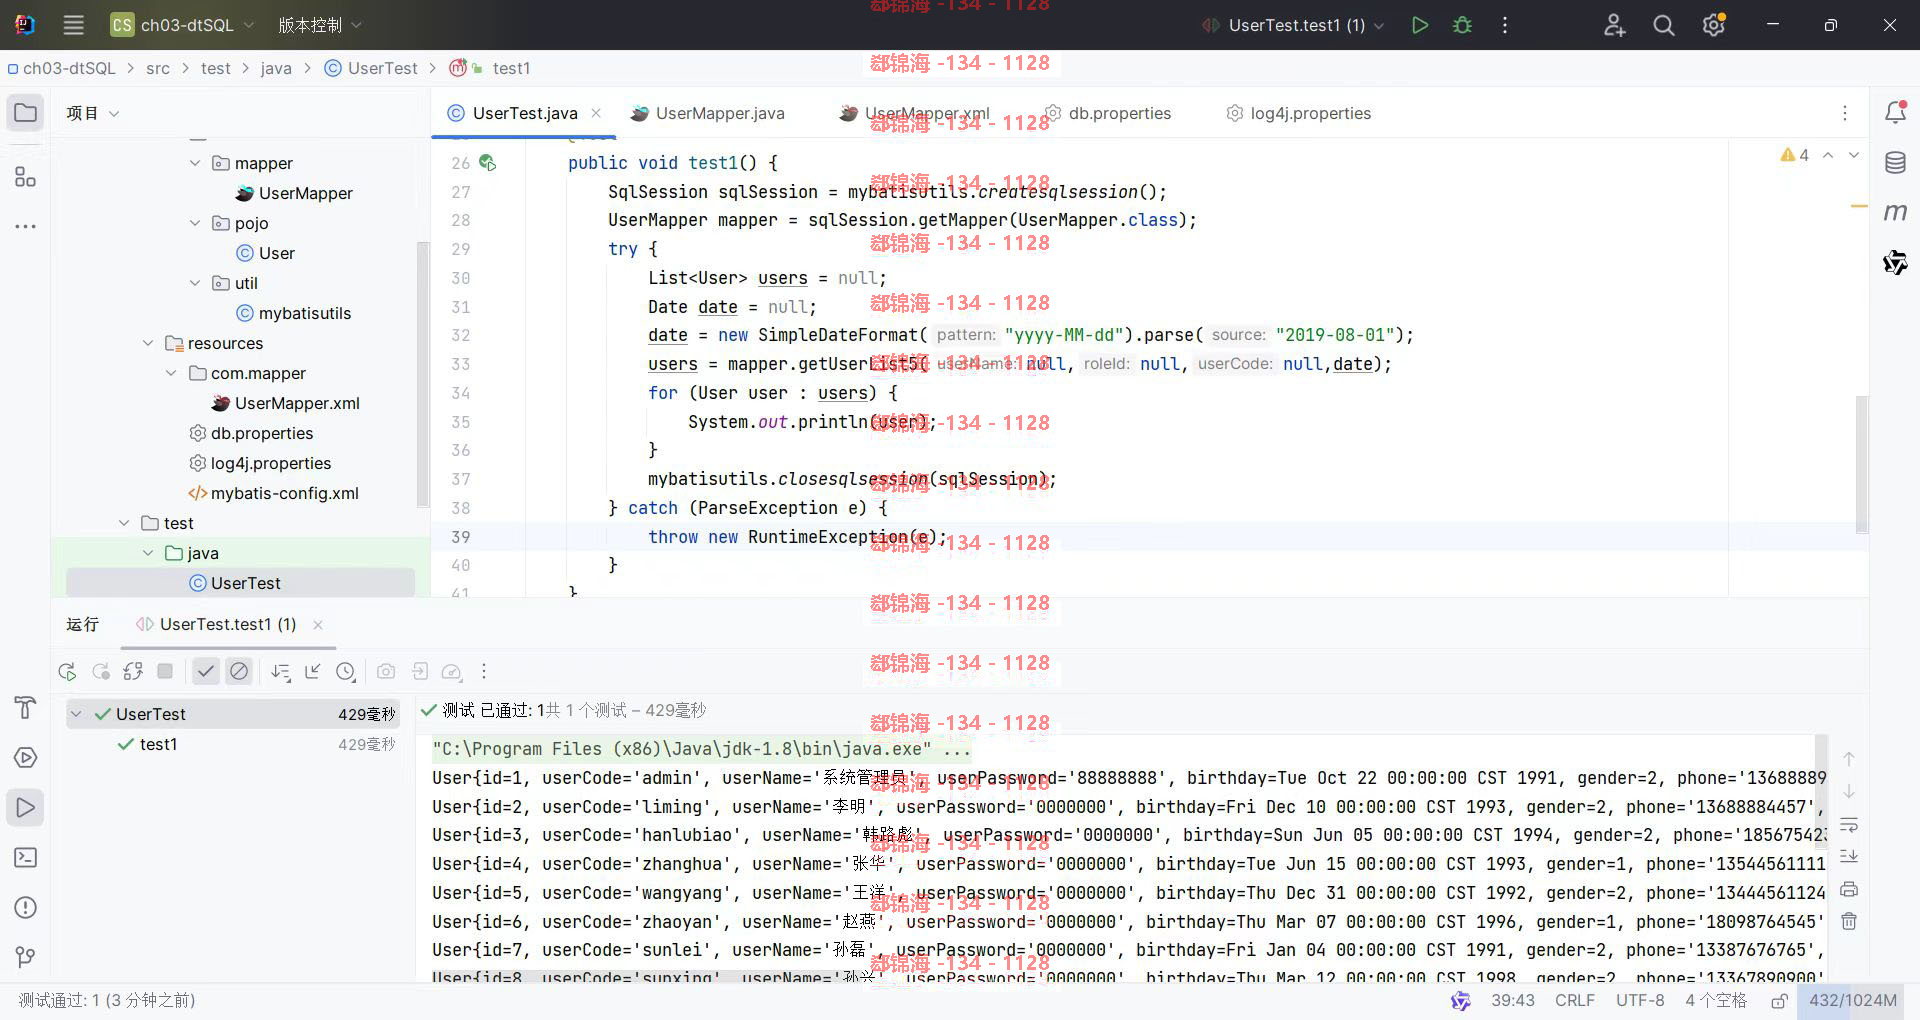Clear console output with trash icon
The width and height of the screenshot is (1920, 1020).
pyautogui.click(x=1849, y=922)
